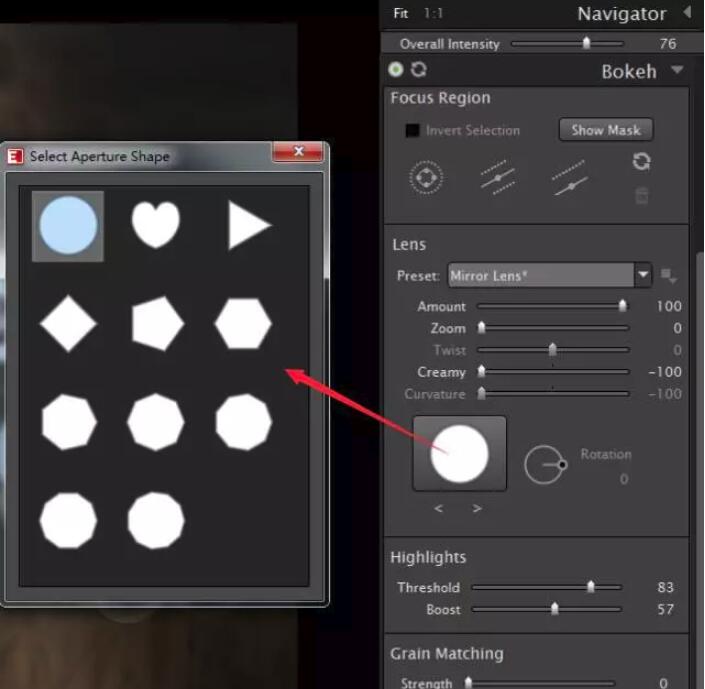Open the Lens Preset dropdown
The image size is (705, 689).
550,275
